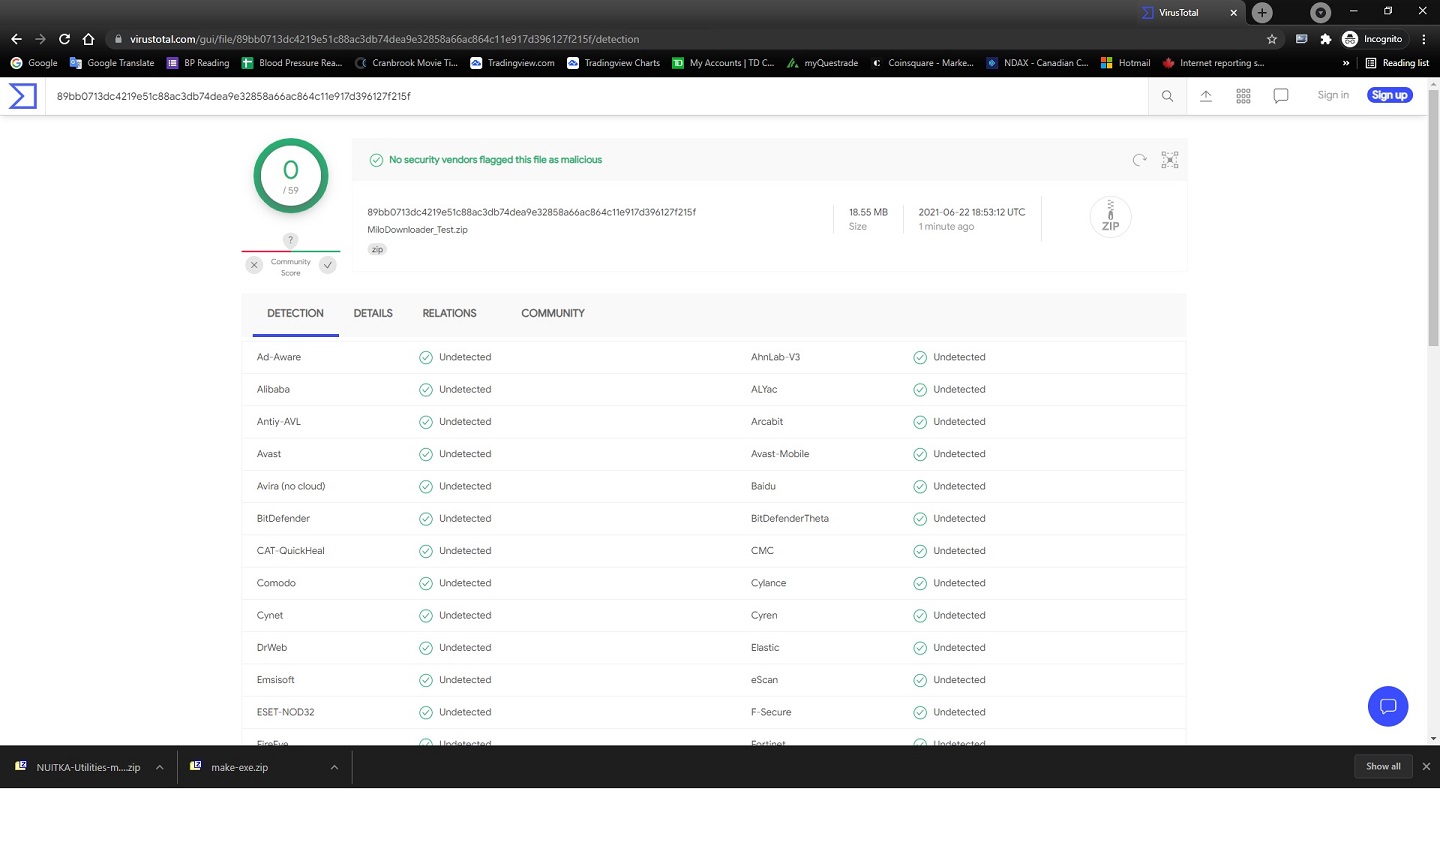Image resolution: width=1440 pixels, height=849 pixels.
Task: Open the BP Reading bookmark
Action: point(198,63)
